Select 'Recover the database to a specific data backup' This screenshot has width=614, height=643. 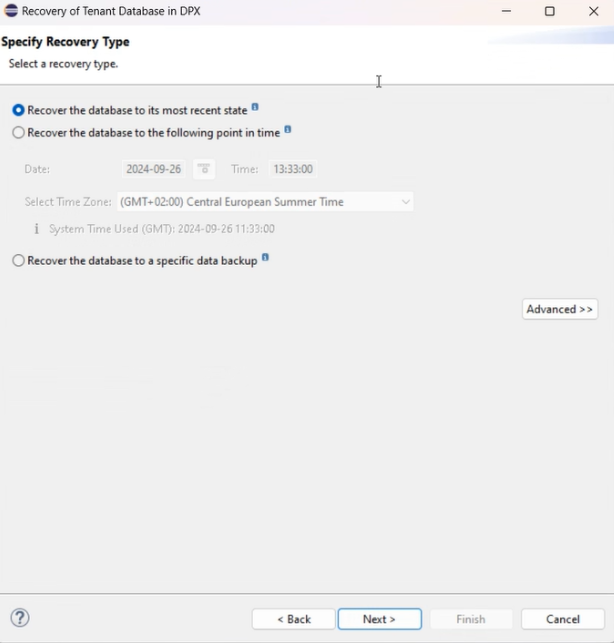19,261
